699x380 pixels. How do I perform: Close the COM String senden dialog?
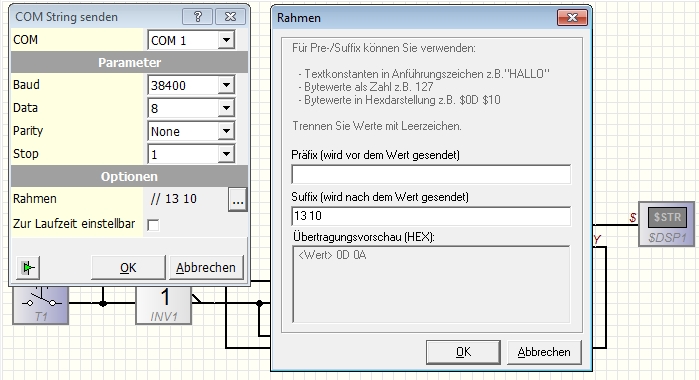click(230, 17)
